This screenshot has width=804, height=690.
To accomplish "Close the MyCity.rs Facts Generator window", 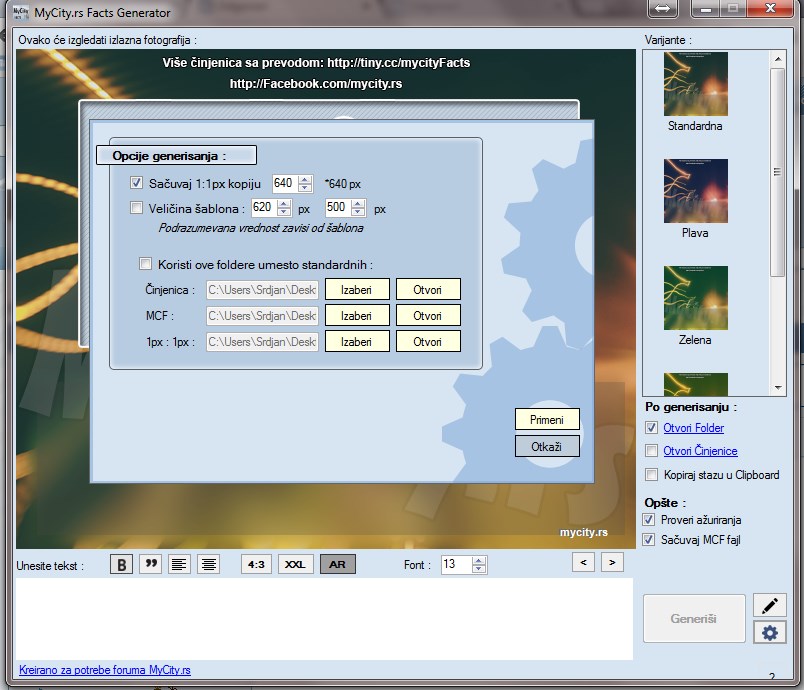I will [x=770, y=8].
